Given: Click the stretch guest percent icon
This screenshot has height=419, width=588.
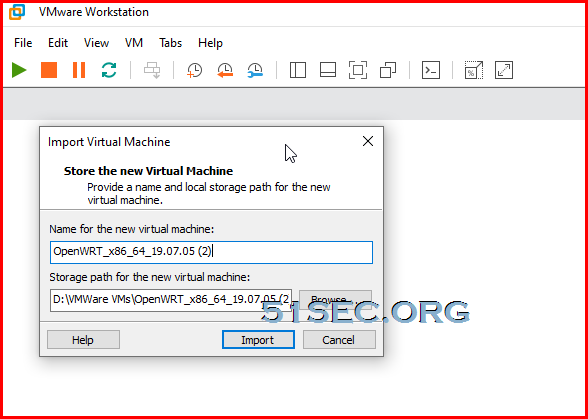Looking at the screenshot, I should (x=474, y=70).
